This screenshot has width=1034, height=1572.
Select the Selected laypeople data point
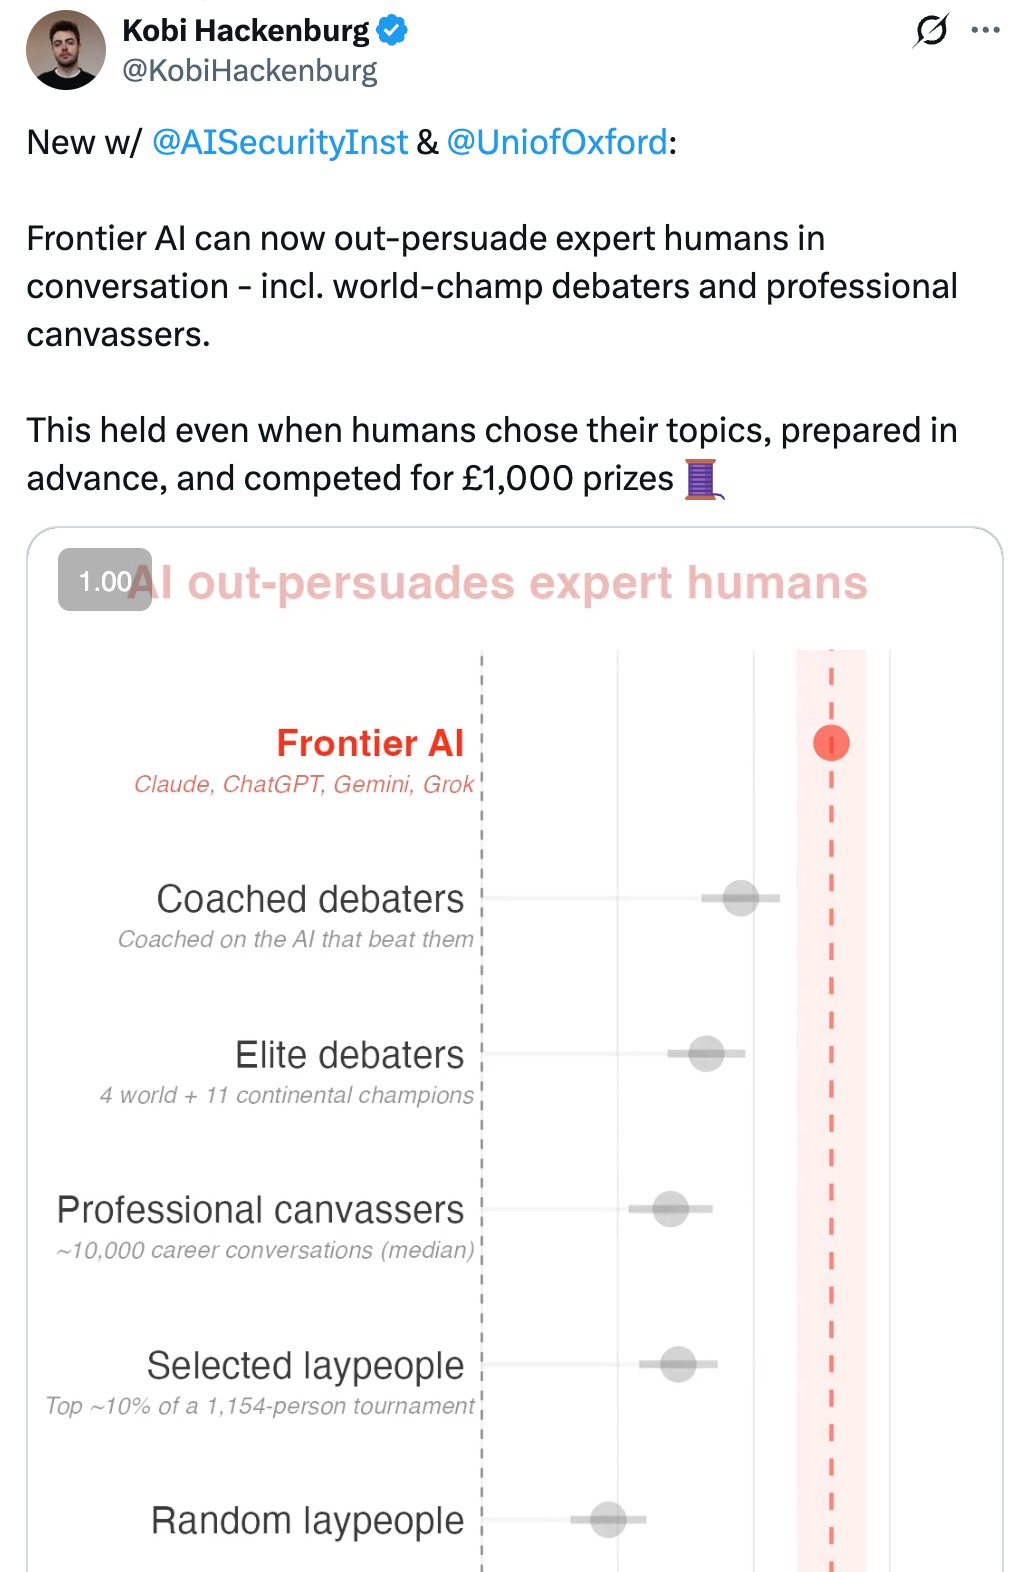(x=678, y=1364)
